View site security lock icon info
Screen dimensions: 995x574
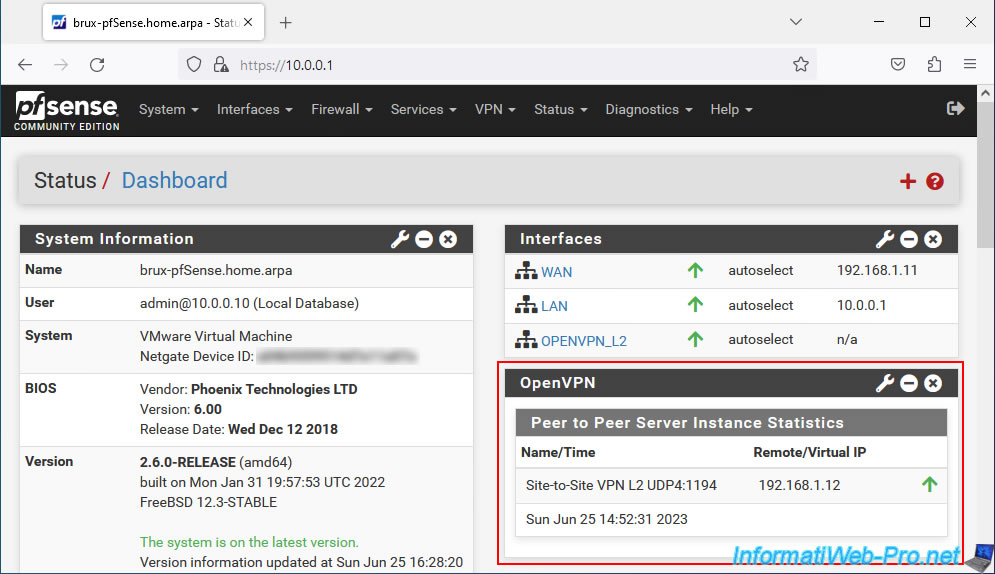221,65
